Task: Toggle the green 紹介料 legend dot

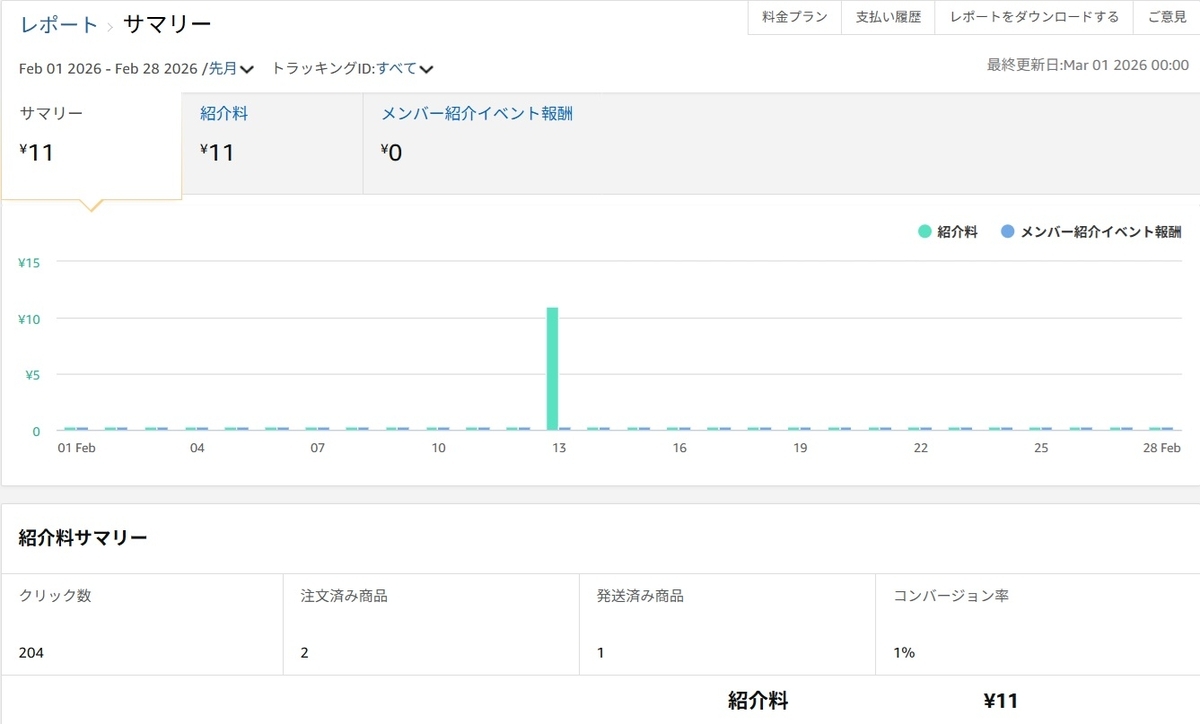Action: point(925,232)
